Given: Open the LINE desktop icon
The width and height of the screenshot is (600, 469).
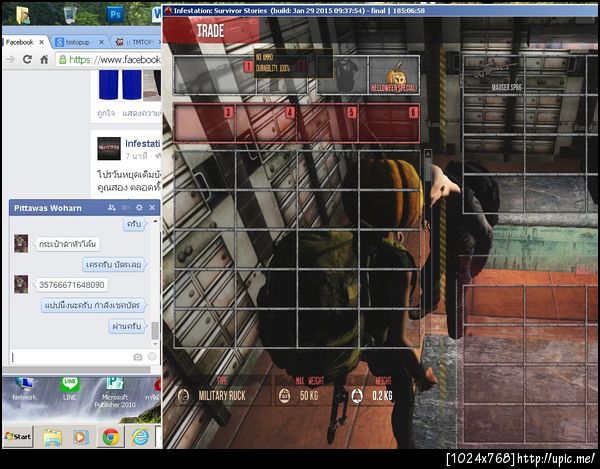Looking at the screenshot, I should (x=70, y=389).
